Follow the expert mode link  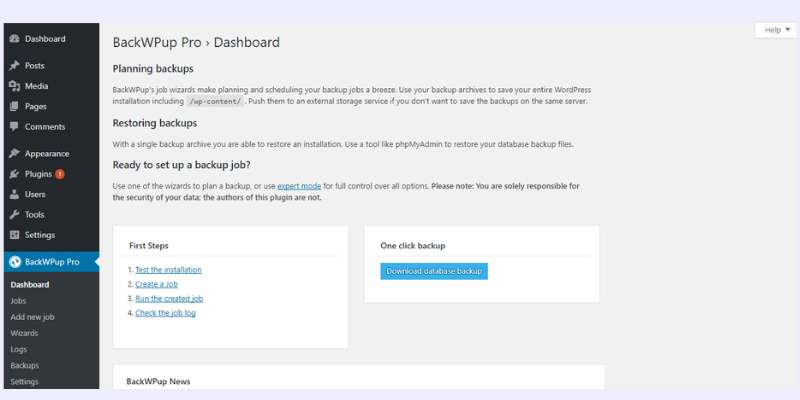click(x=299, y=186)
